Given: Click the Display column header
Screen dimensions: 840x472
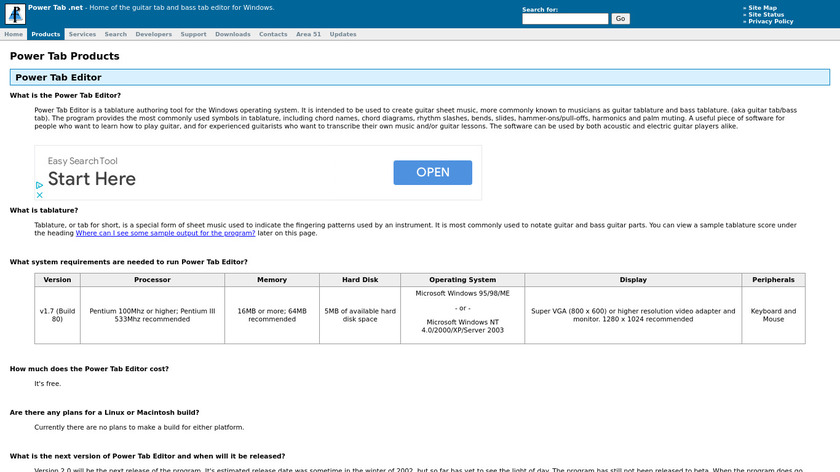Looking at the screenshot, I should 633,280.
